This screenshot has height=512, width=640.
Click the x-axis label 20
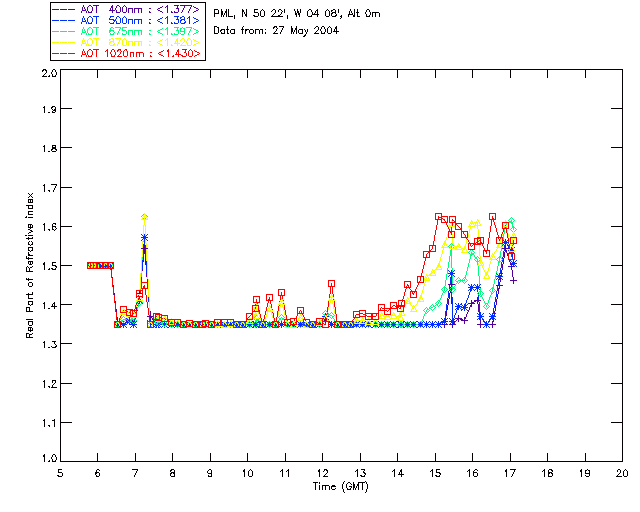[x=622, y=473]
